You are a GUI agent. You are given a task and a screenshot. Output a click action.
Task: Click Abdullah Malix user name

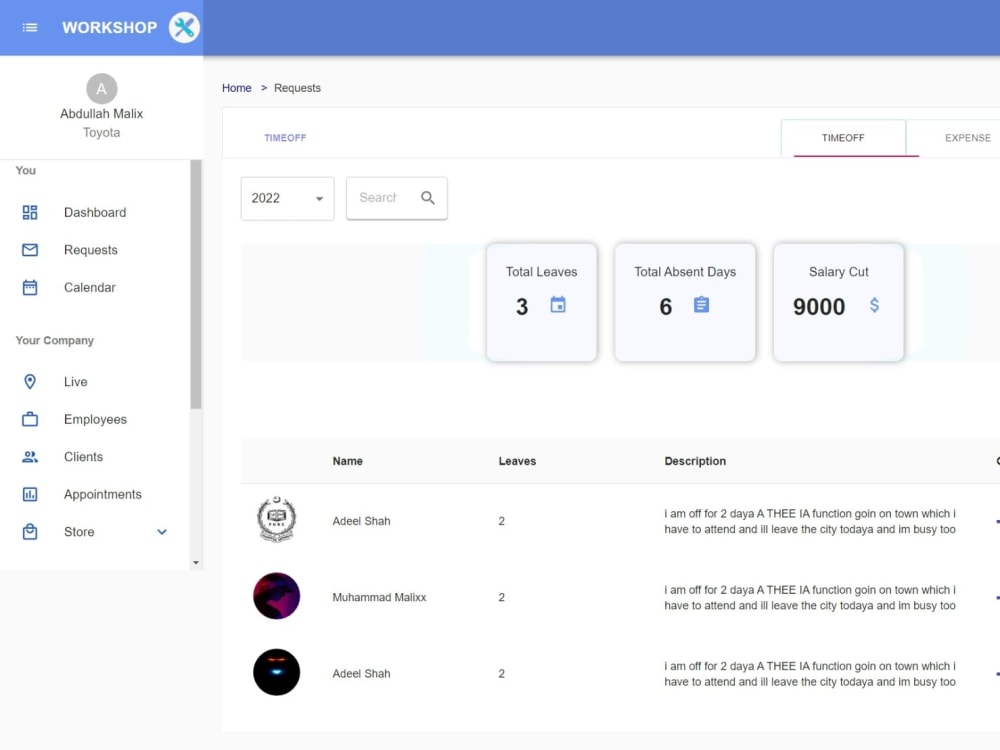[x=101, y=114]
